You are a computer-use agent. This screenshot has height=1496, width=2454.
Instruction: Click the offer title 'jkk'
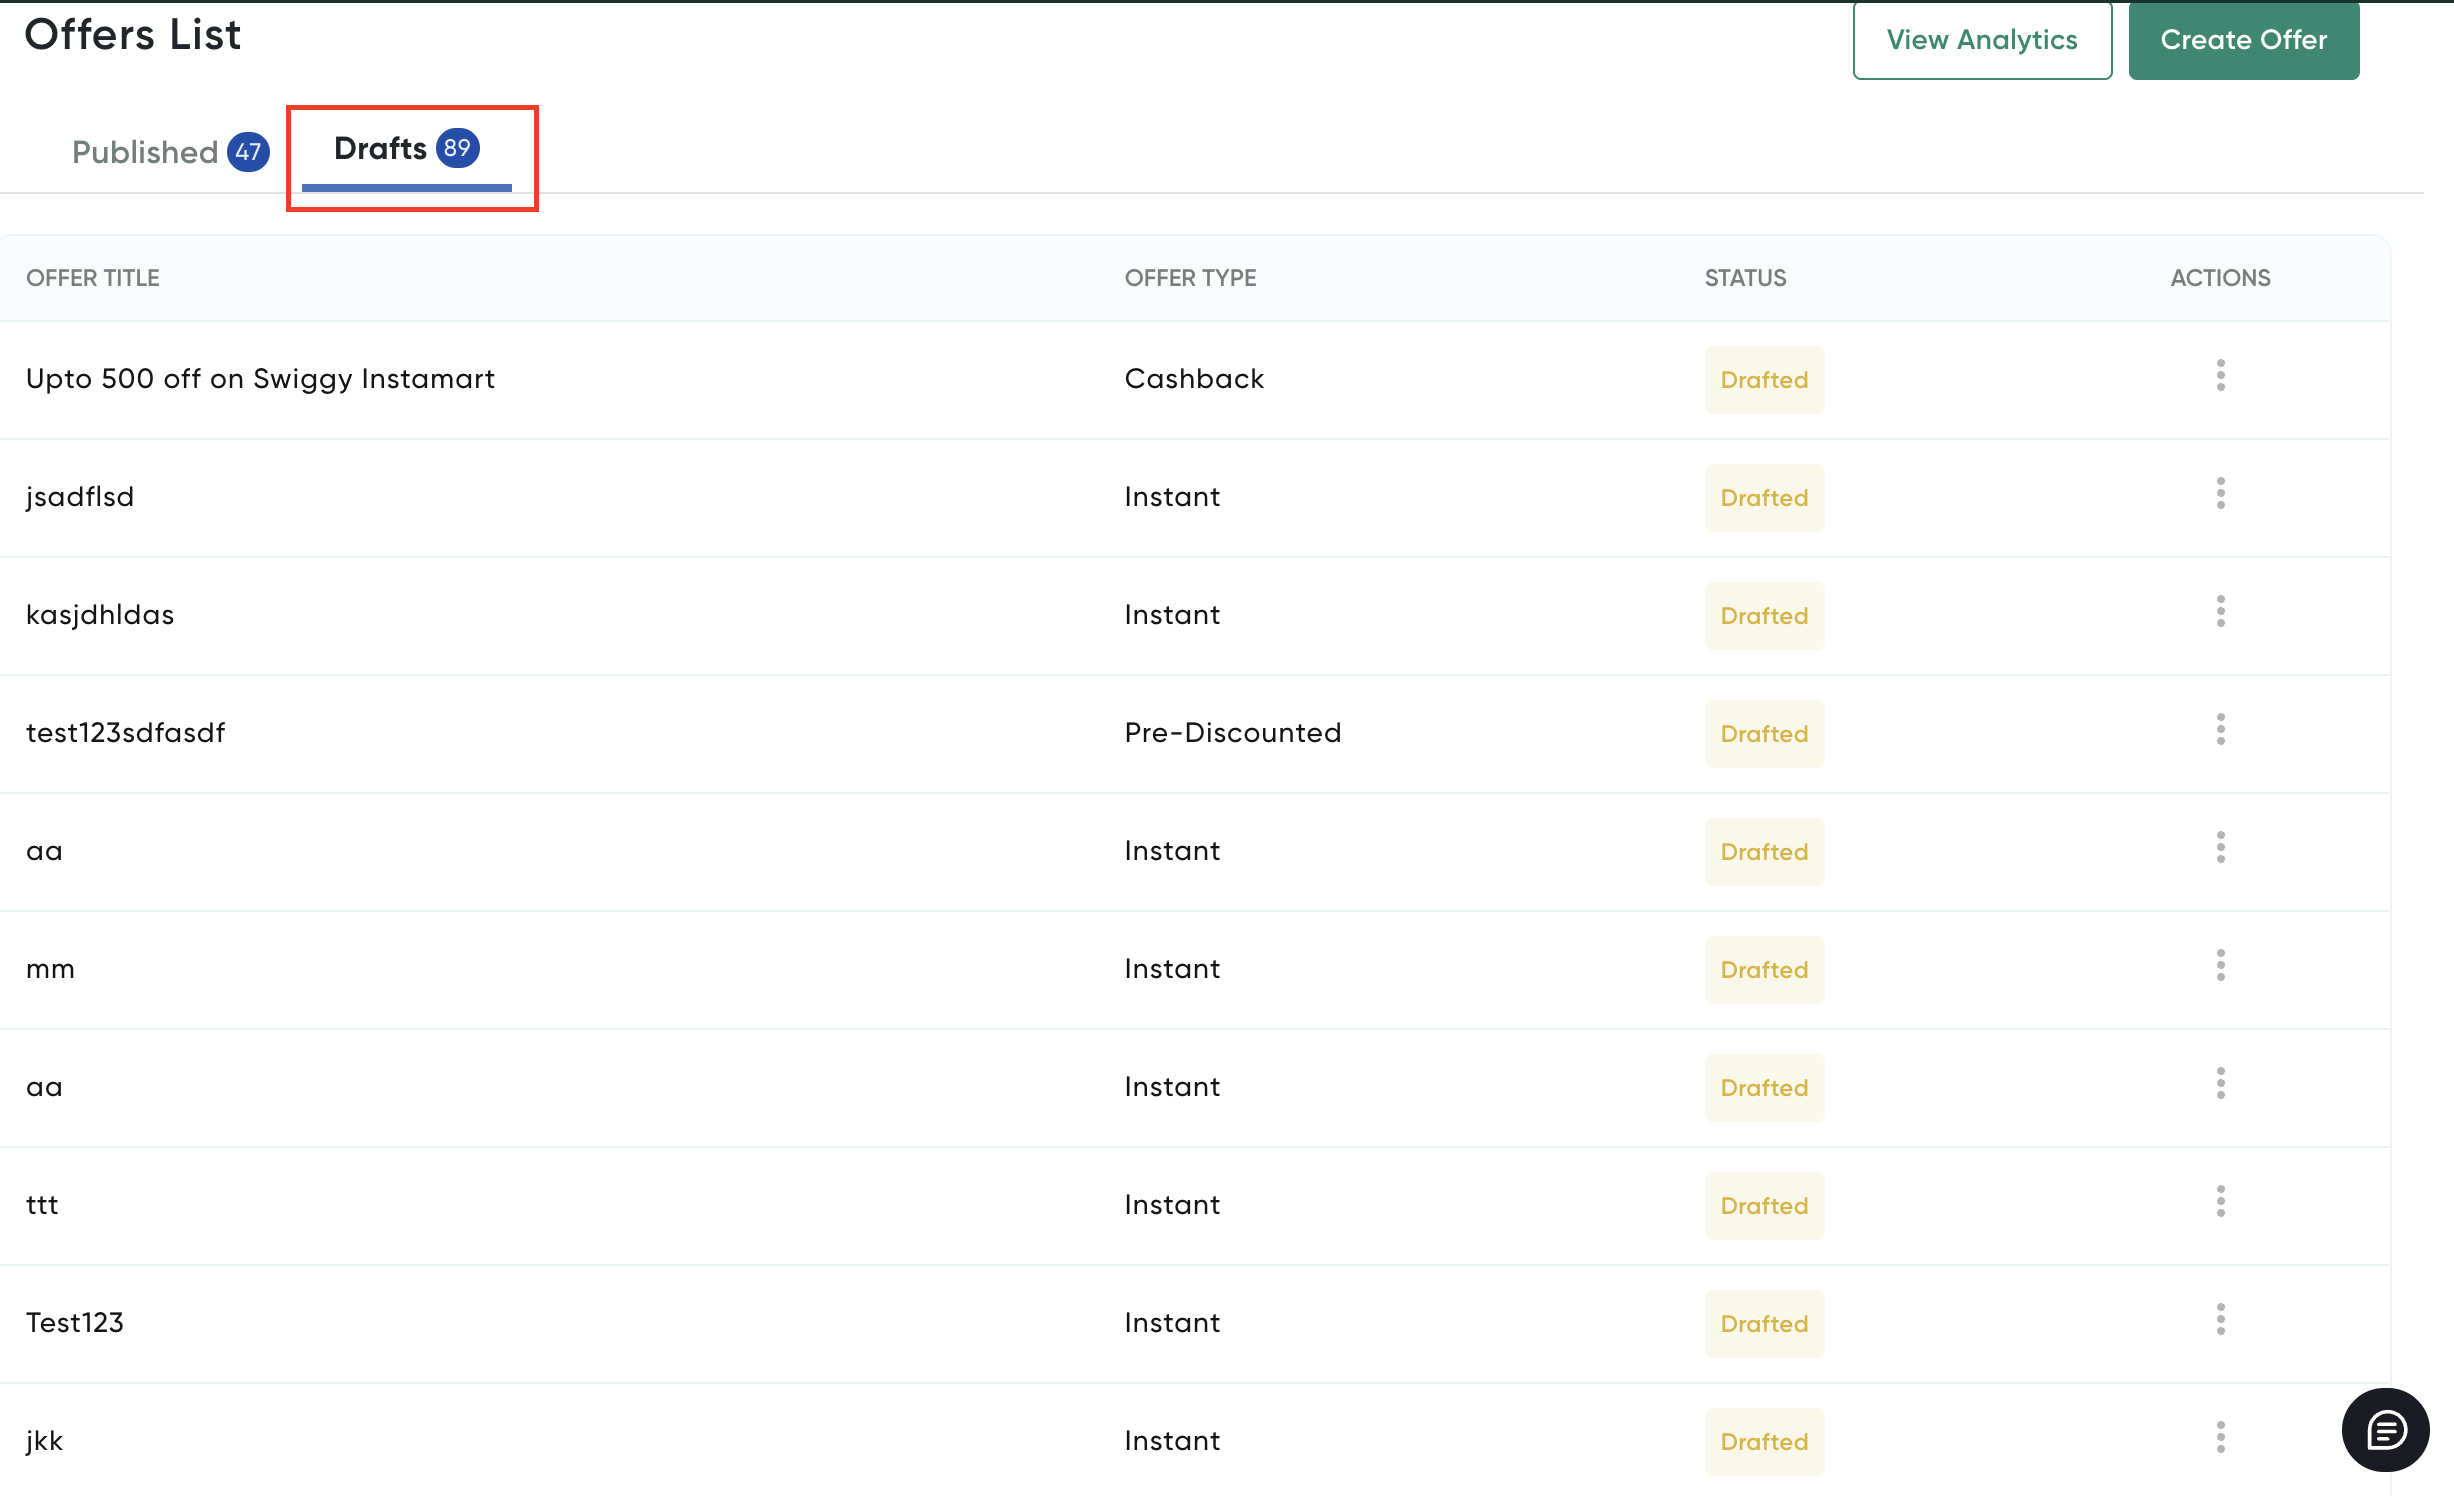pos(44,1441)
